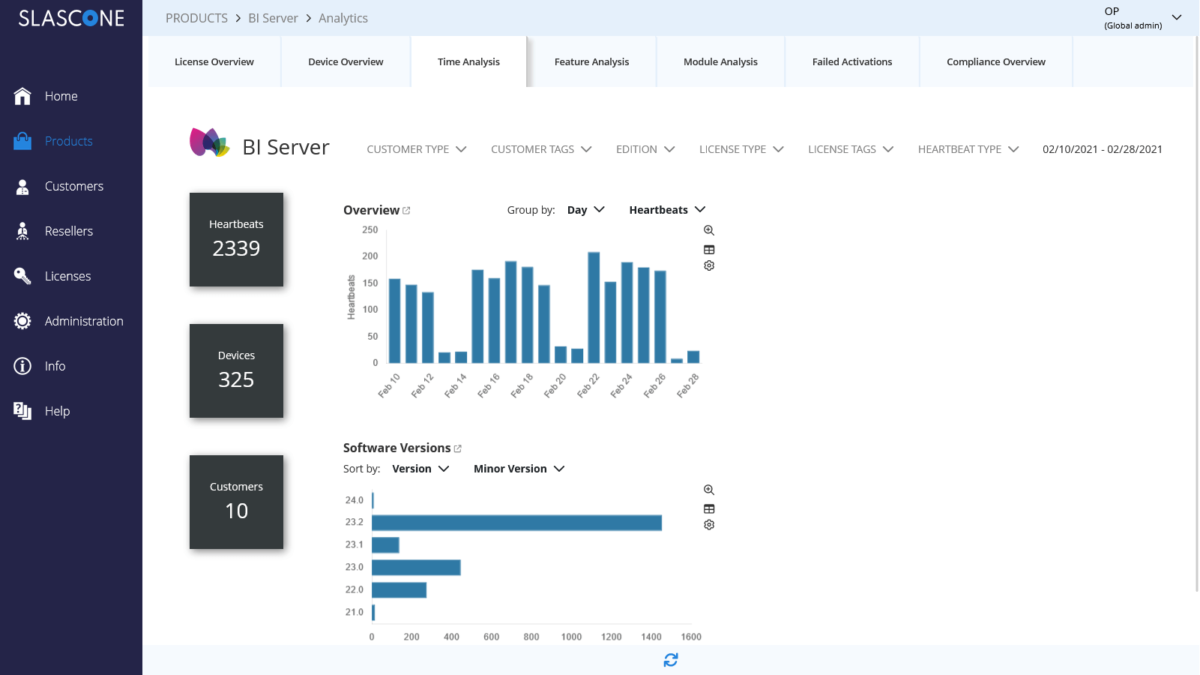Switch to the Feature Analysis tab

coord(591,61)
